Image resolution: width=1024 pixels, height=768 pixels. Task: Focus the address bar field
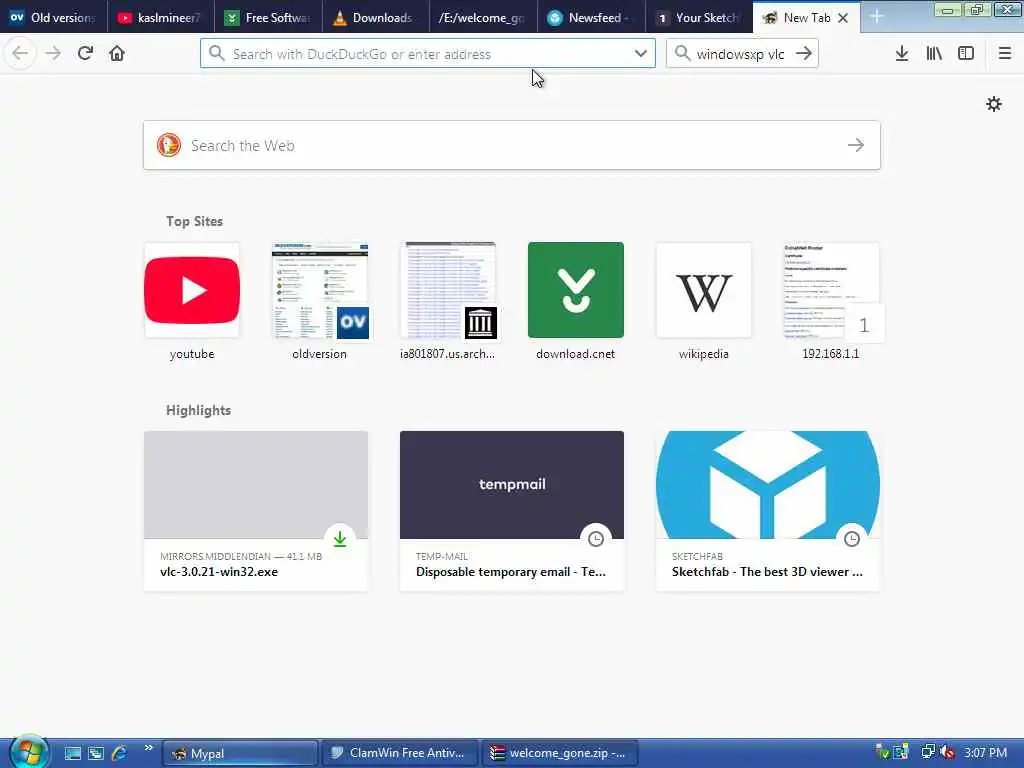[x=428, y=54]
